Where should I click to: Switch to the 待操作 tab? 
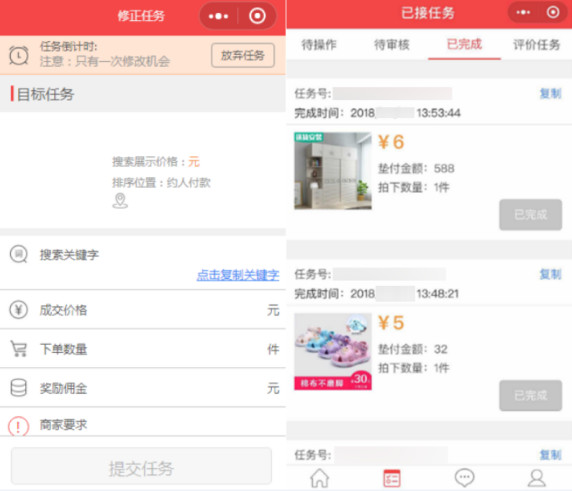pyautogui.click(x=319, y=45)
